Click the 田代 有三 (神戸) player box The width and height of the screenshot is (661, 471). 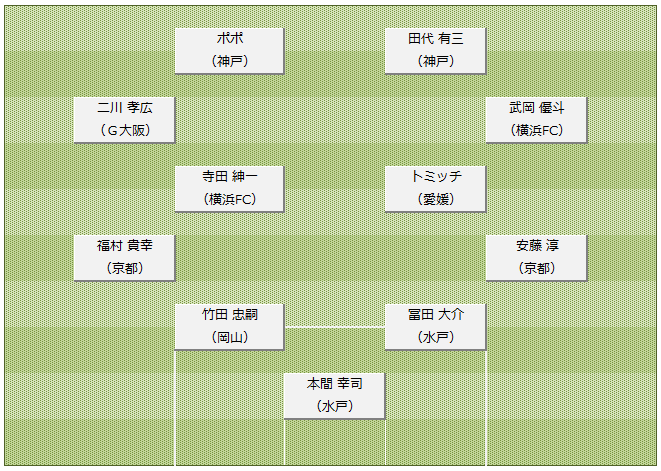pyautogui.click(x=435, y=51)
